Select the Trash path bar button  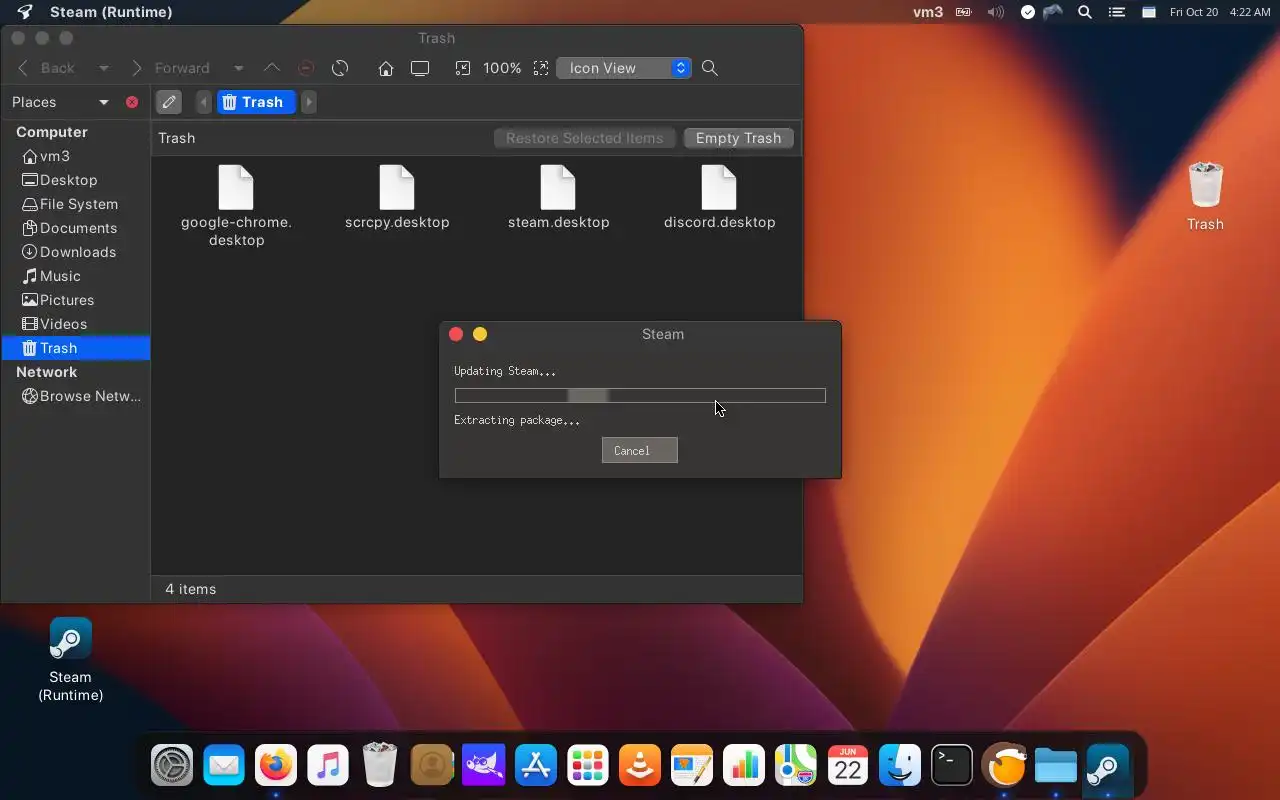coord(254,102)
